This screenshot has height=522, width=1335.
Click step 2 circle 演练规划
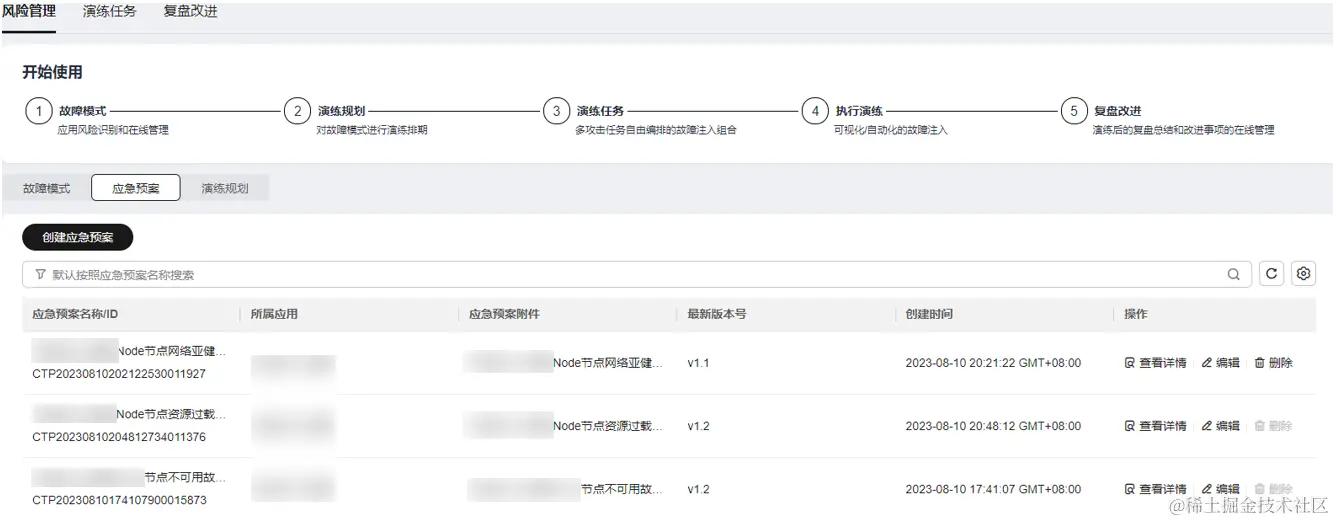[297, 111]
